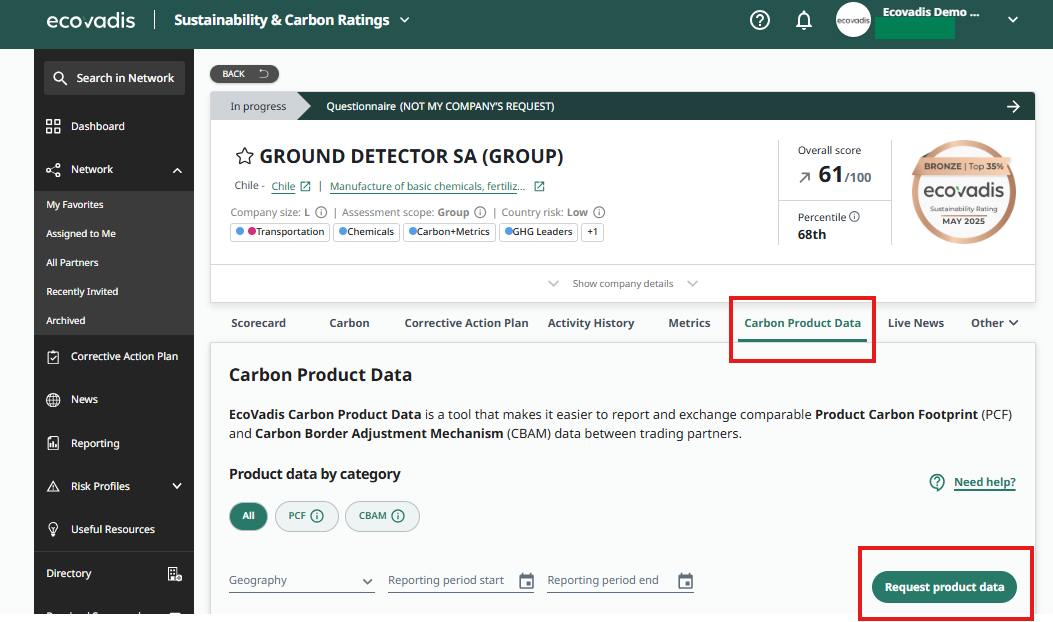Open the Geography dropdown

coord(301,580)
